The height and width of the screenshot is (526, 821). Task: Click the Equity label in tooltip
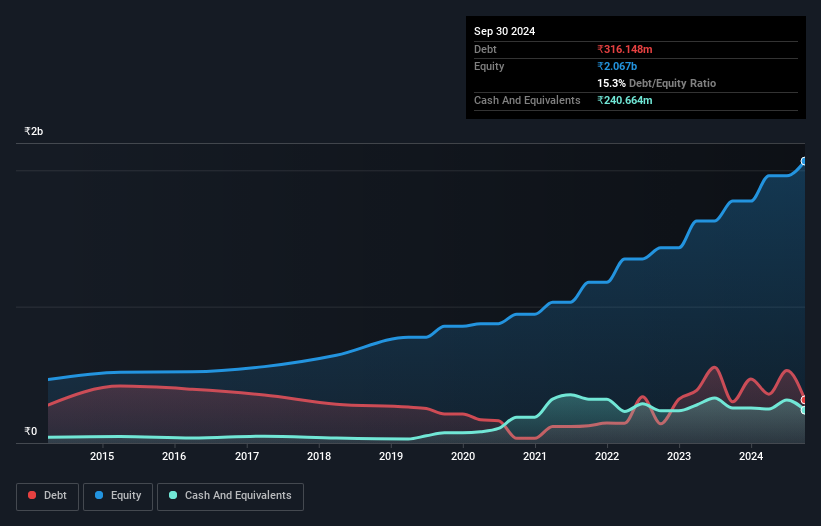tap(489, 66)
